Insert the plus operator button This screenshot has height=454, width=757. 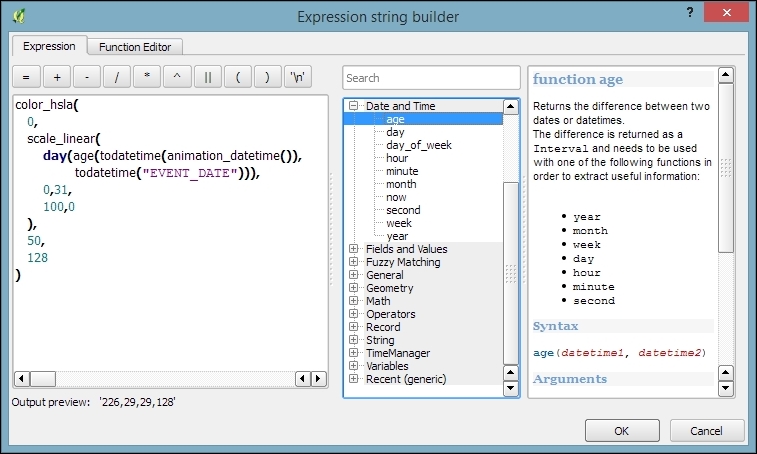[x=57, y=77]
